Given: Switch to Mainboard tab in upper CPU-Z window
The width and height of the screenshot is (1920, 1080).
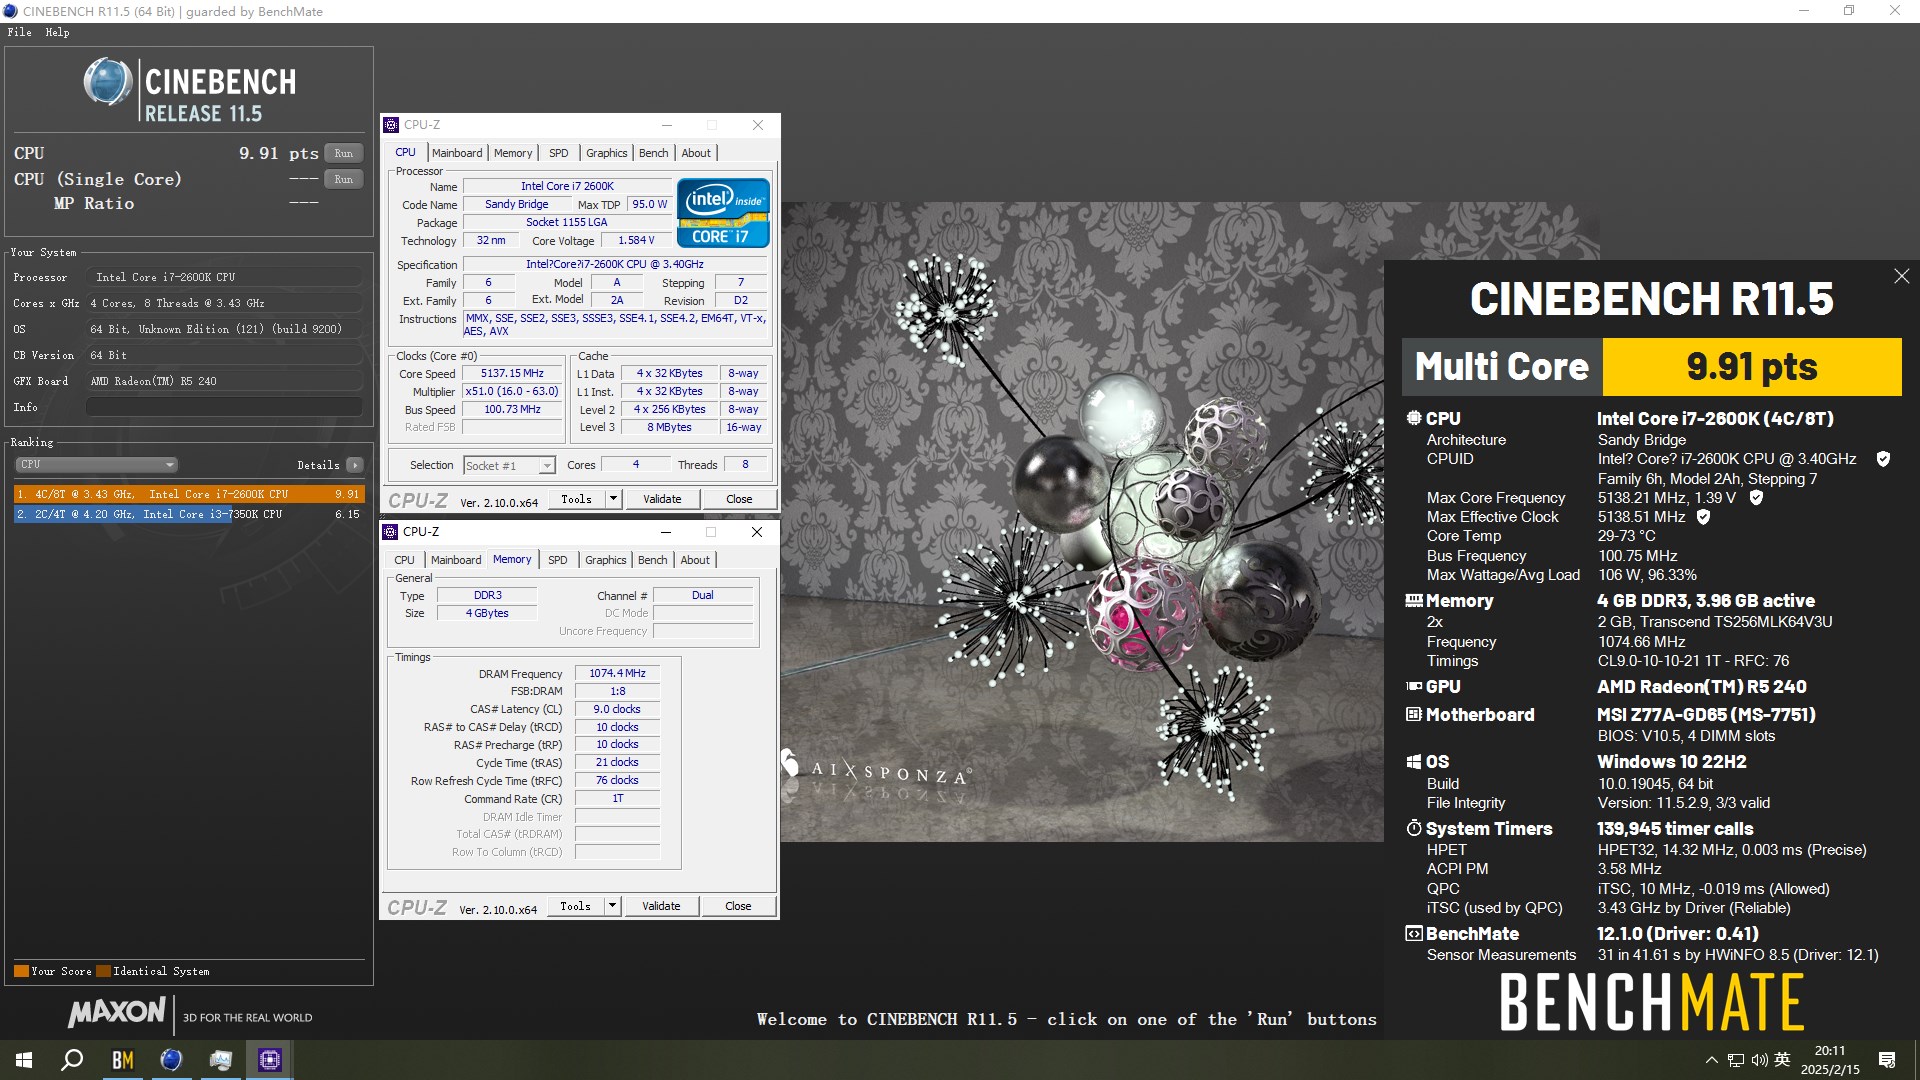Looking at the screenshot, I should [457, 153].
